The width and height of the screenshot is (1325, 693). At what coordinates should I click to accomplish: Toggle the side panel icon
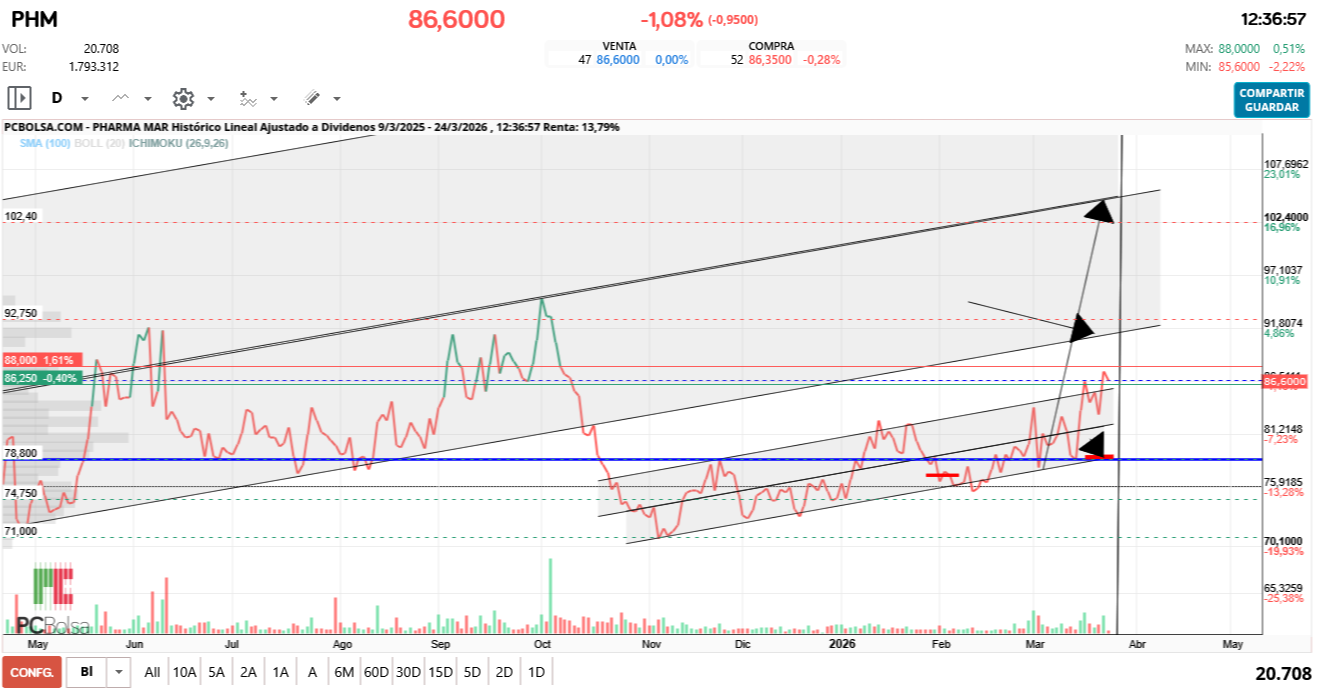(19, 98)
